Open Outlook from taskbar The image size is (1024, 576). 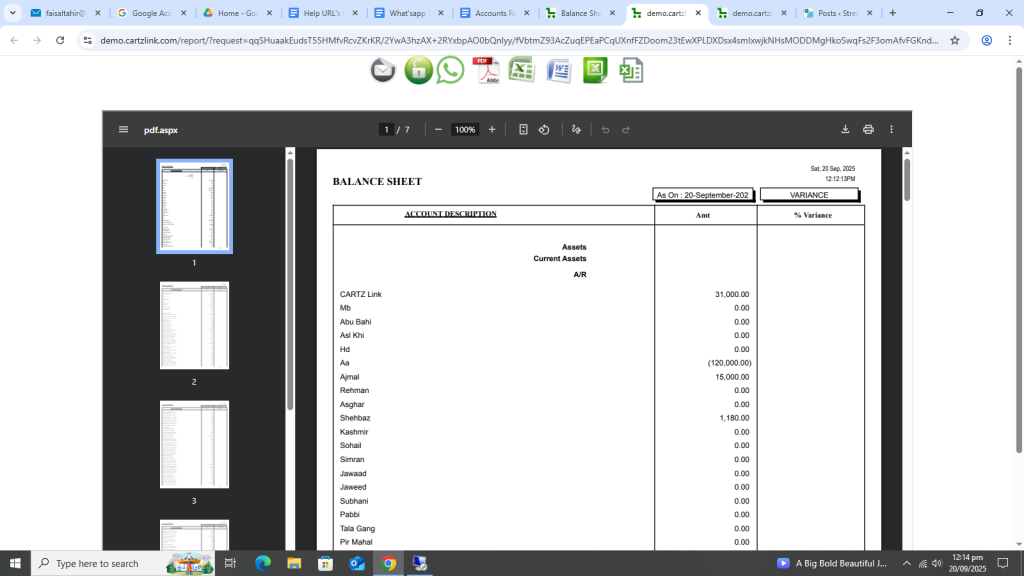click(357, 564)
